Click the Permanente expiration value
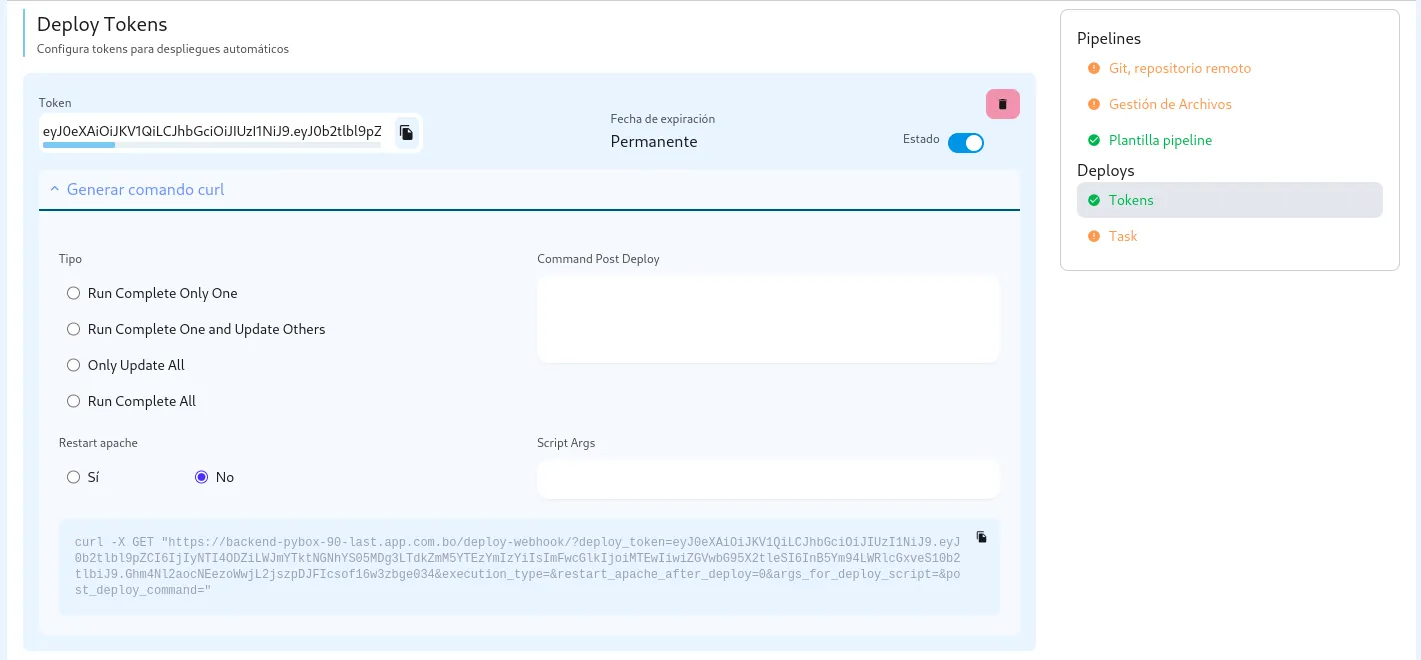1421x660 pixels. point(654,141)
